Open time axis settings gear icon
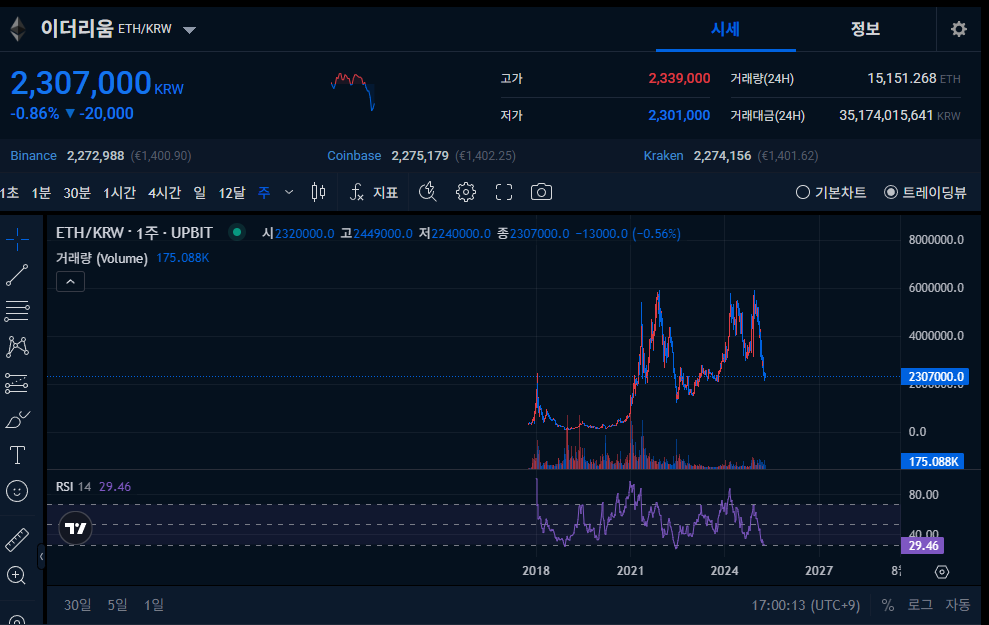Screen dimensions: 989x625 pos(942,571)
